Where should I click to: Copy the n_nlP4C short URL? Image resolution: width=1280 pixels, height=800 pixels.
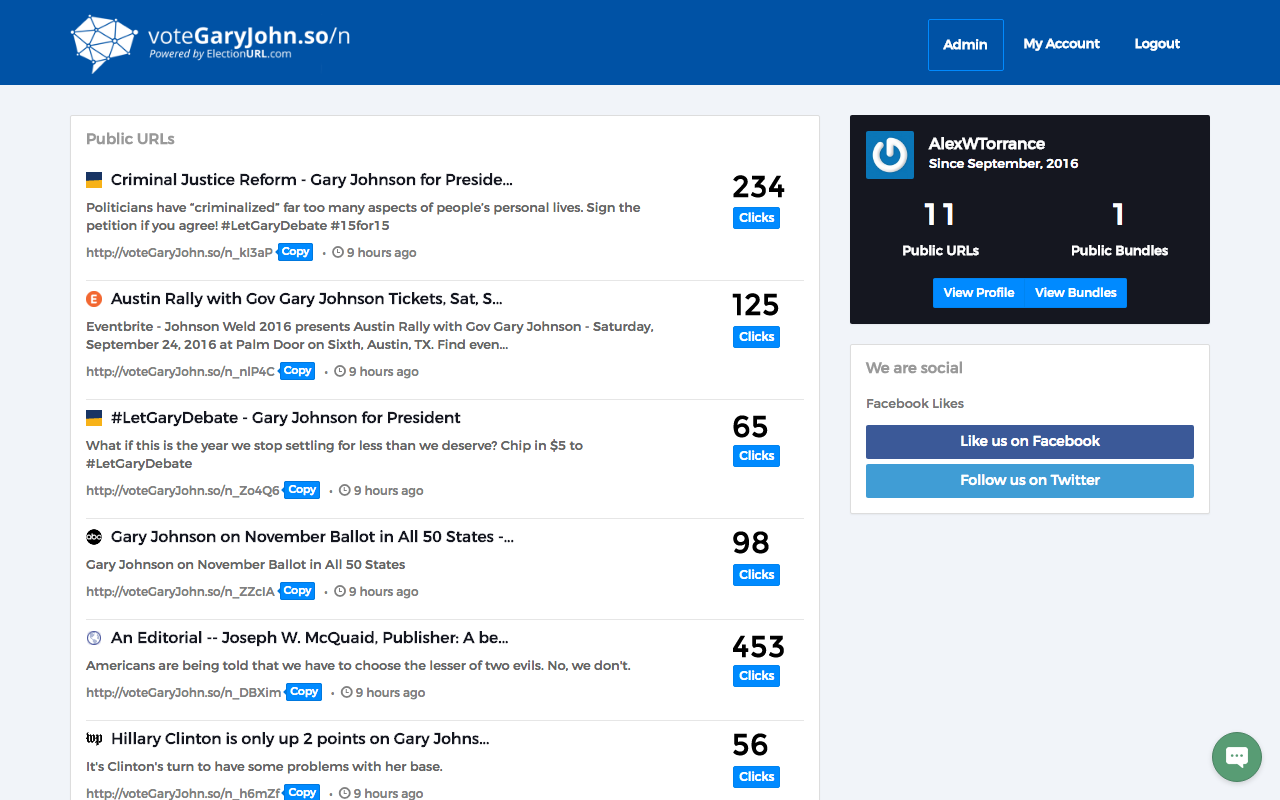[297, 371]
